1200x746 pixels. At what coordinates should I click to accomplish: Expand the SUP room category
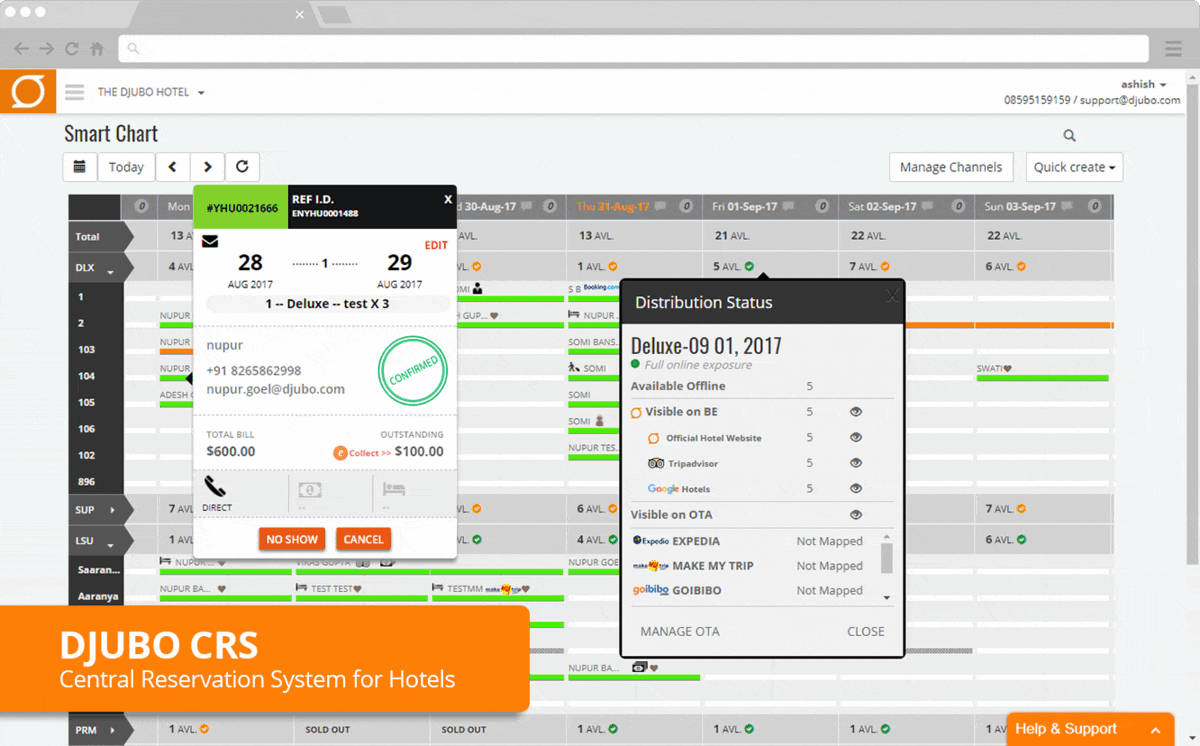111,510
